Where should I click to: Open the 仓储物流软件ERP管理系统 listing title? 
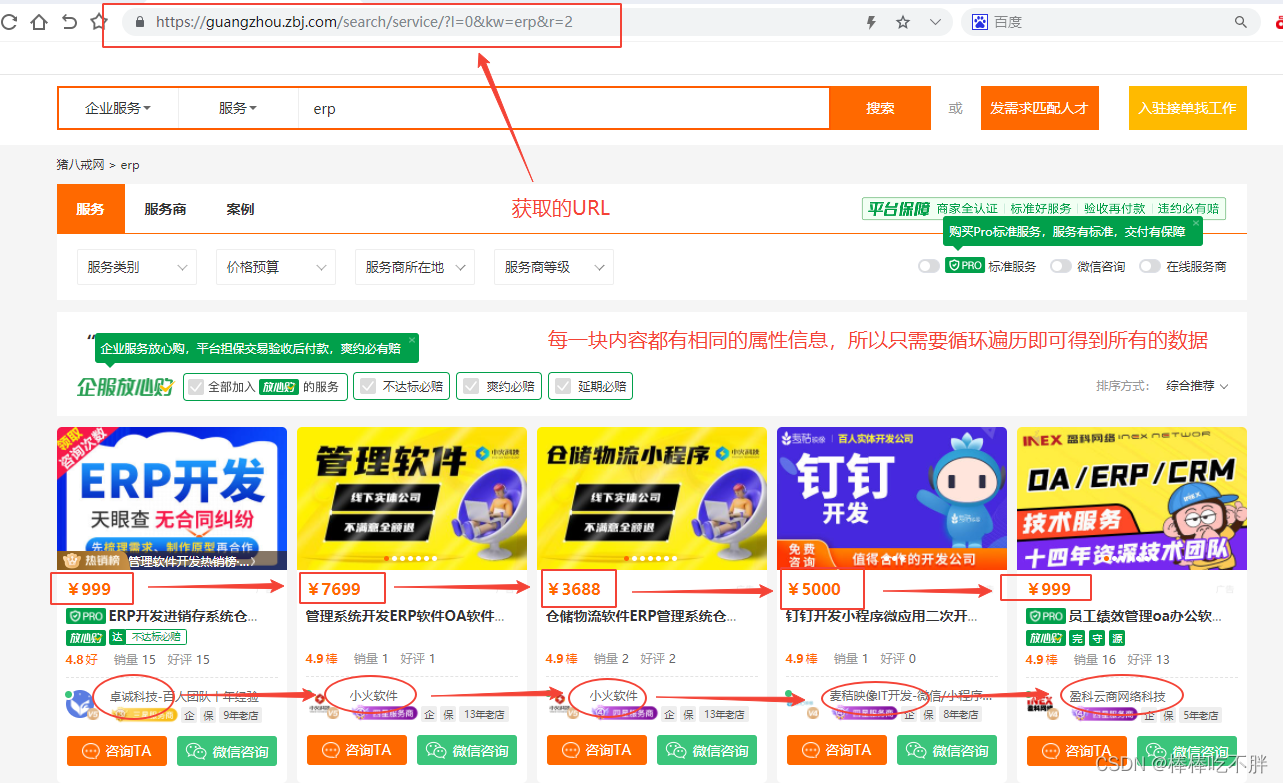(x=641, y=616)
